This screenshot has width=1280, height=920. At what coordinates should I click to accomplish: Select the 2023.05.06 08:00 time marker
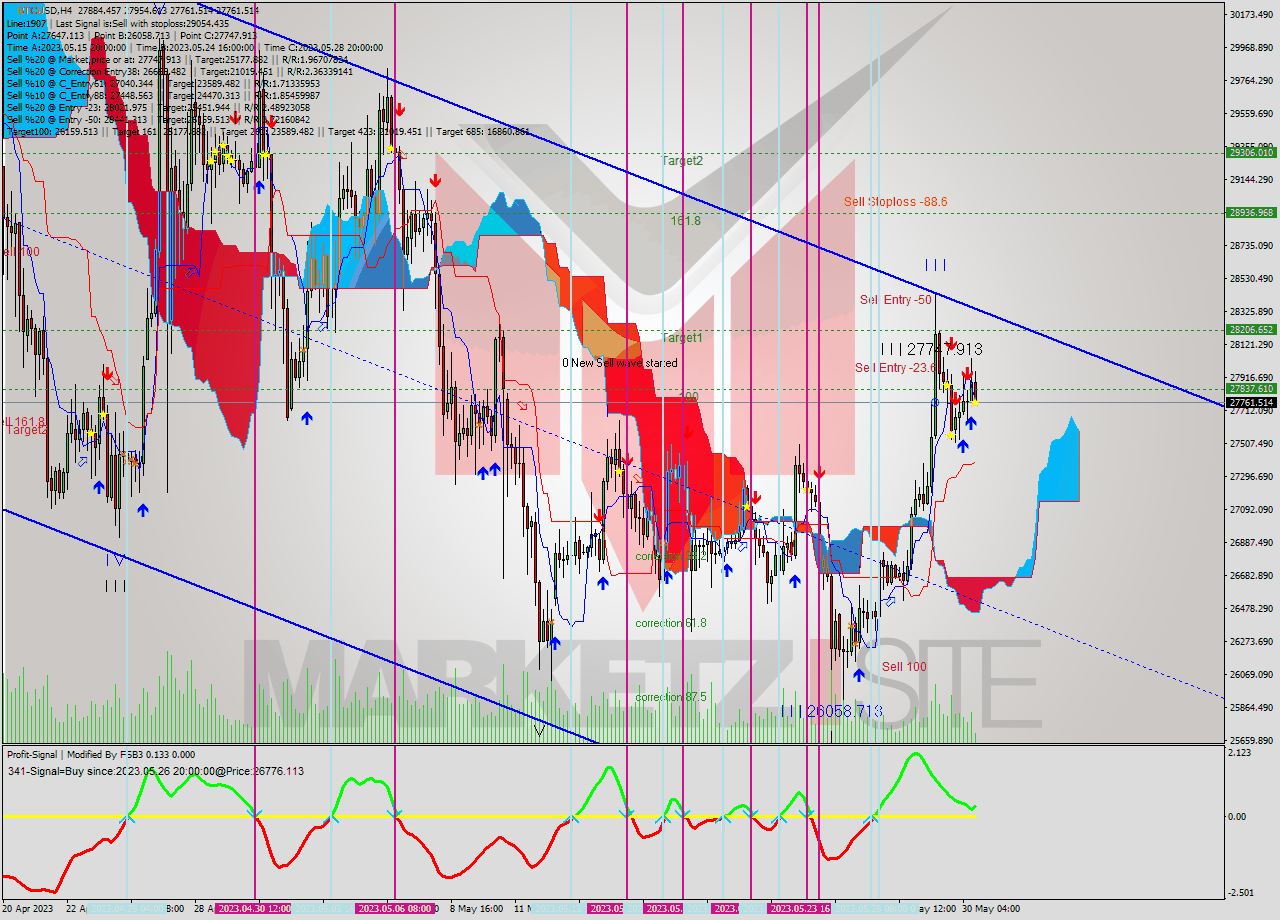(x=394, y=909)
